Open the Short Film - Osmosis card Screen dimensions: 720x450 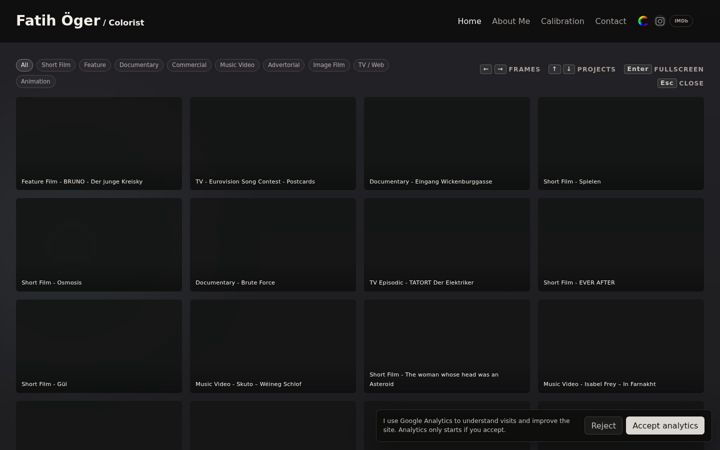point(99,244)
